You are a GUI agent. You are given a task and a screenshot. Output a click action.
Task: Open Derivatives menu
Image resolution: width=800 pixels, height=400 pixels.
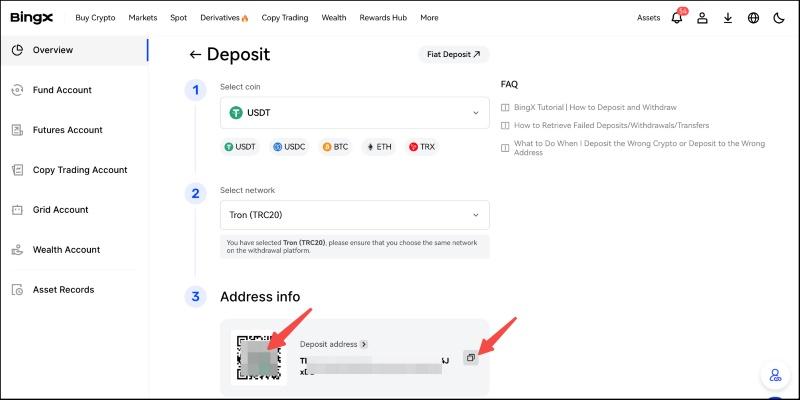[220, 18]
